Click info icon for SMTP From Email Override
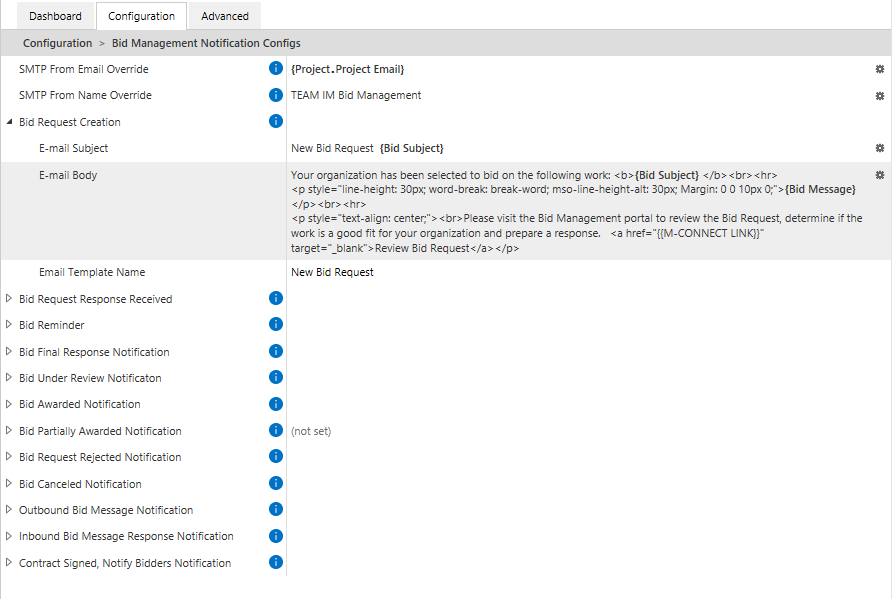 (276, 69)
